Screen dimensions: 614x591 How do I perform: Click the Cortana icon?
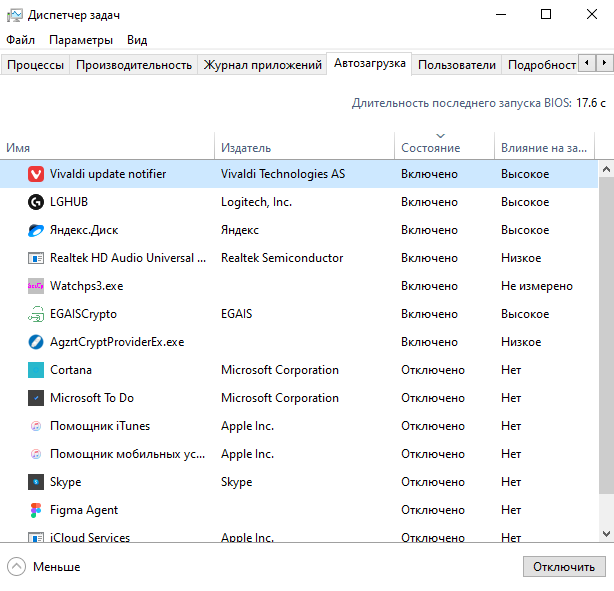click(x=36, y=370)
